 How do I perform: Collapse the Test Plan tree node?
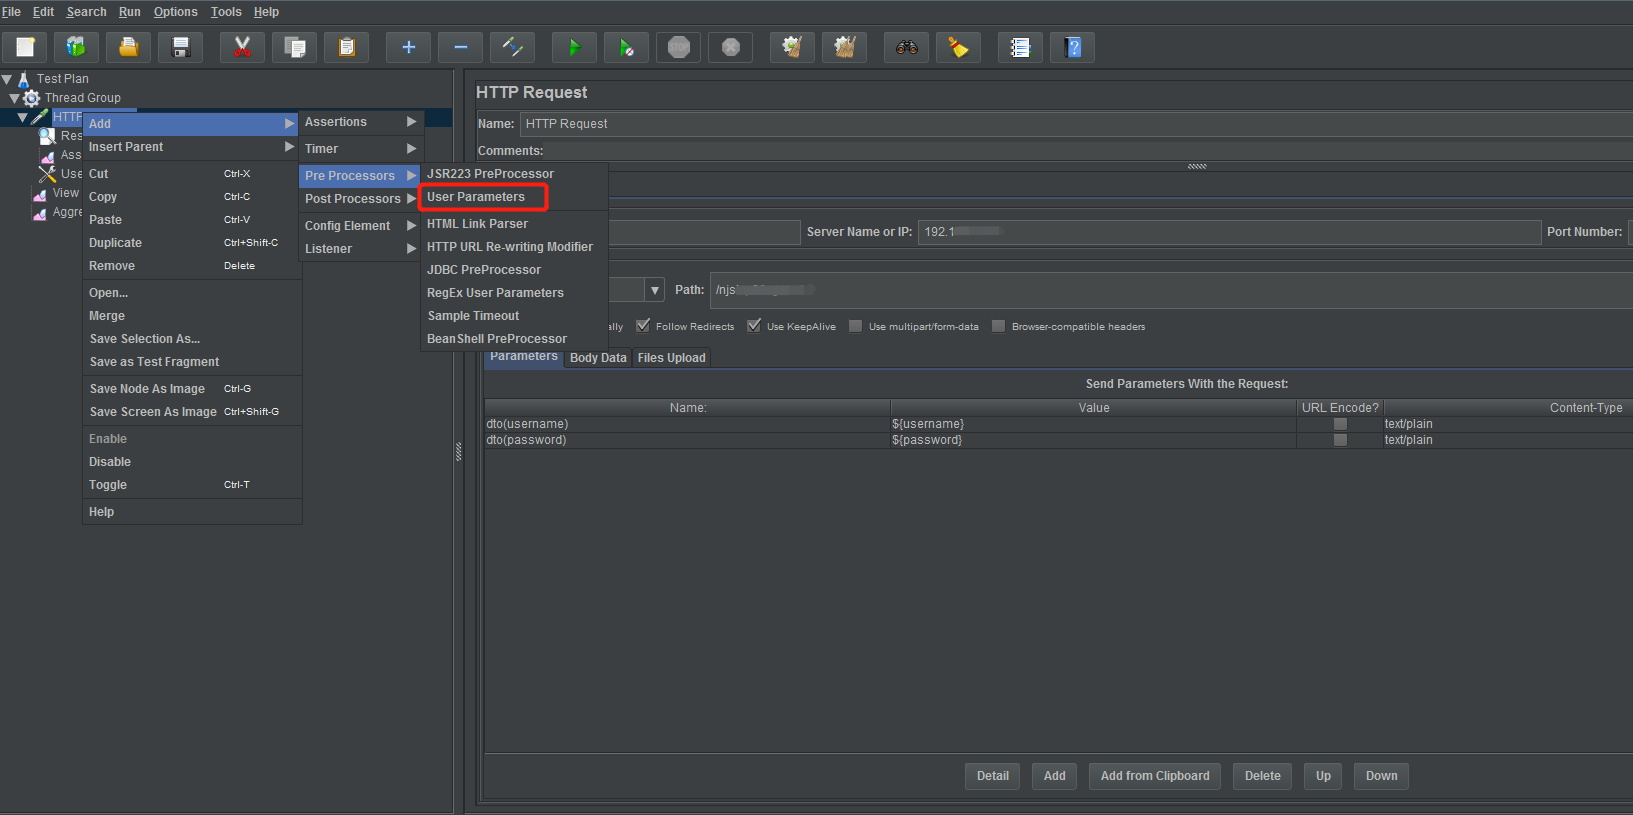[x=7, y=79]
